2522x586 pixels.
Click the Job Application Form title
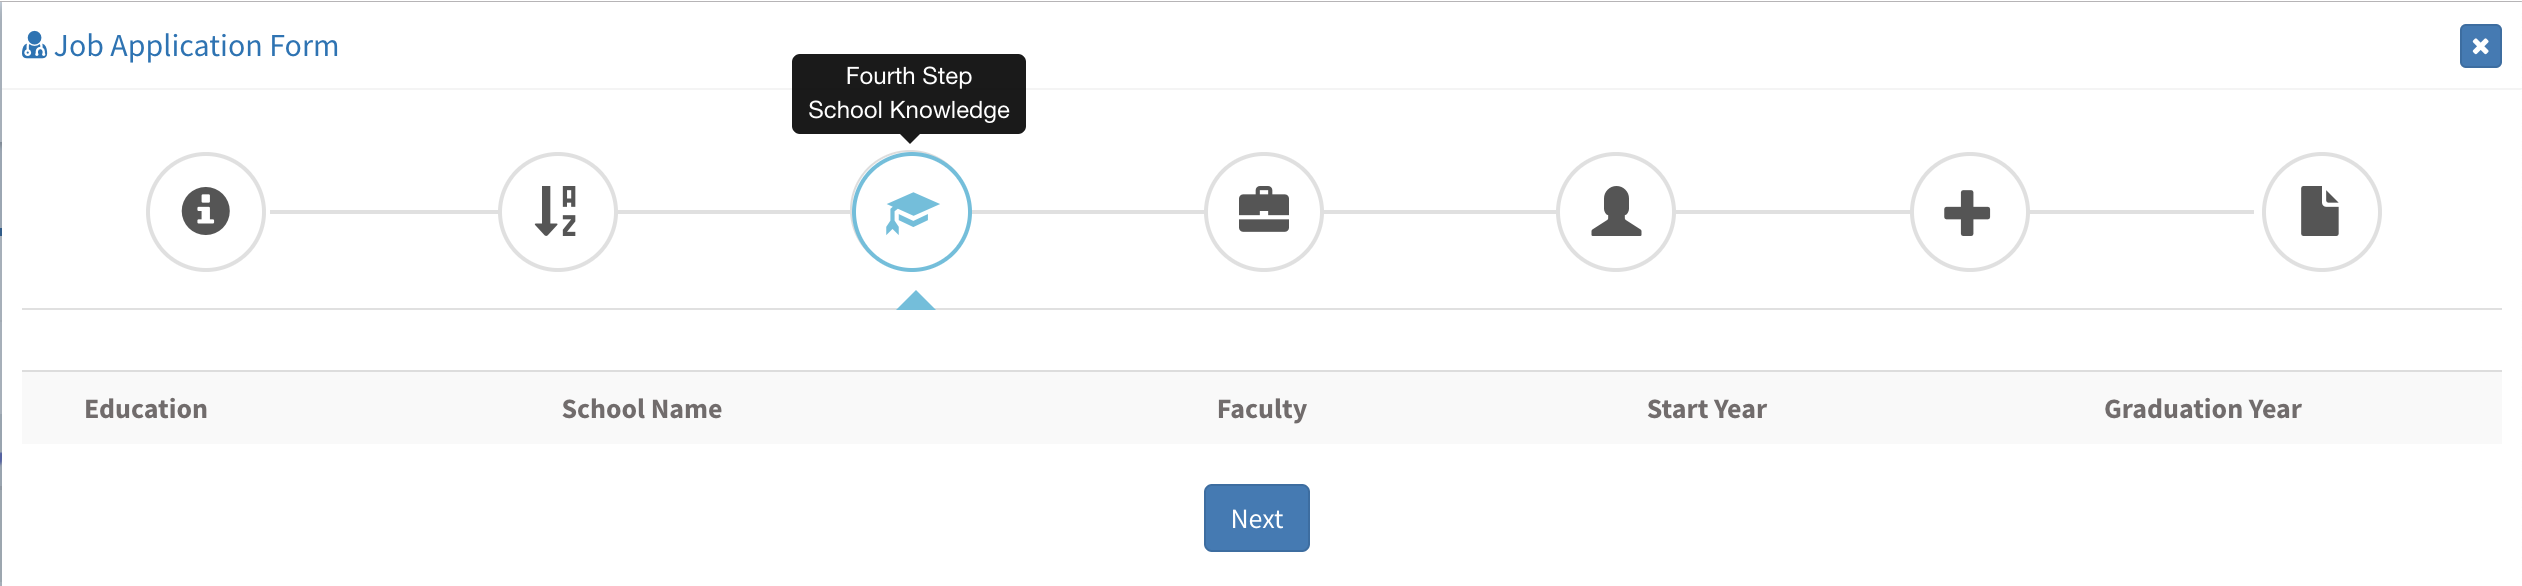click(196, 46)
